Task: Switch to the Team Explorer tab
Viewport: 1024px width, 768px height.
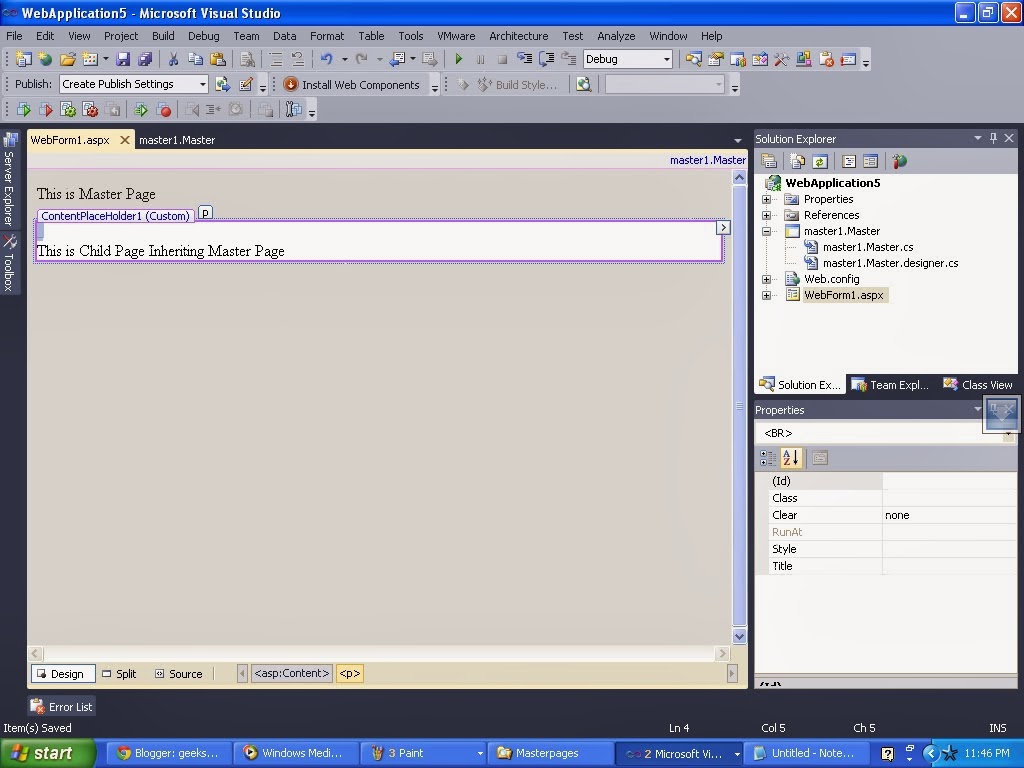Action: [x=891, y=385]
